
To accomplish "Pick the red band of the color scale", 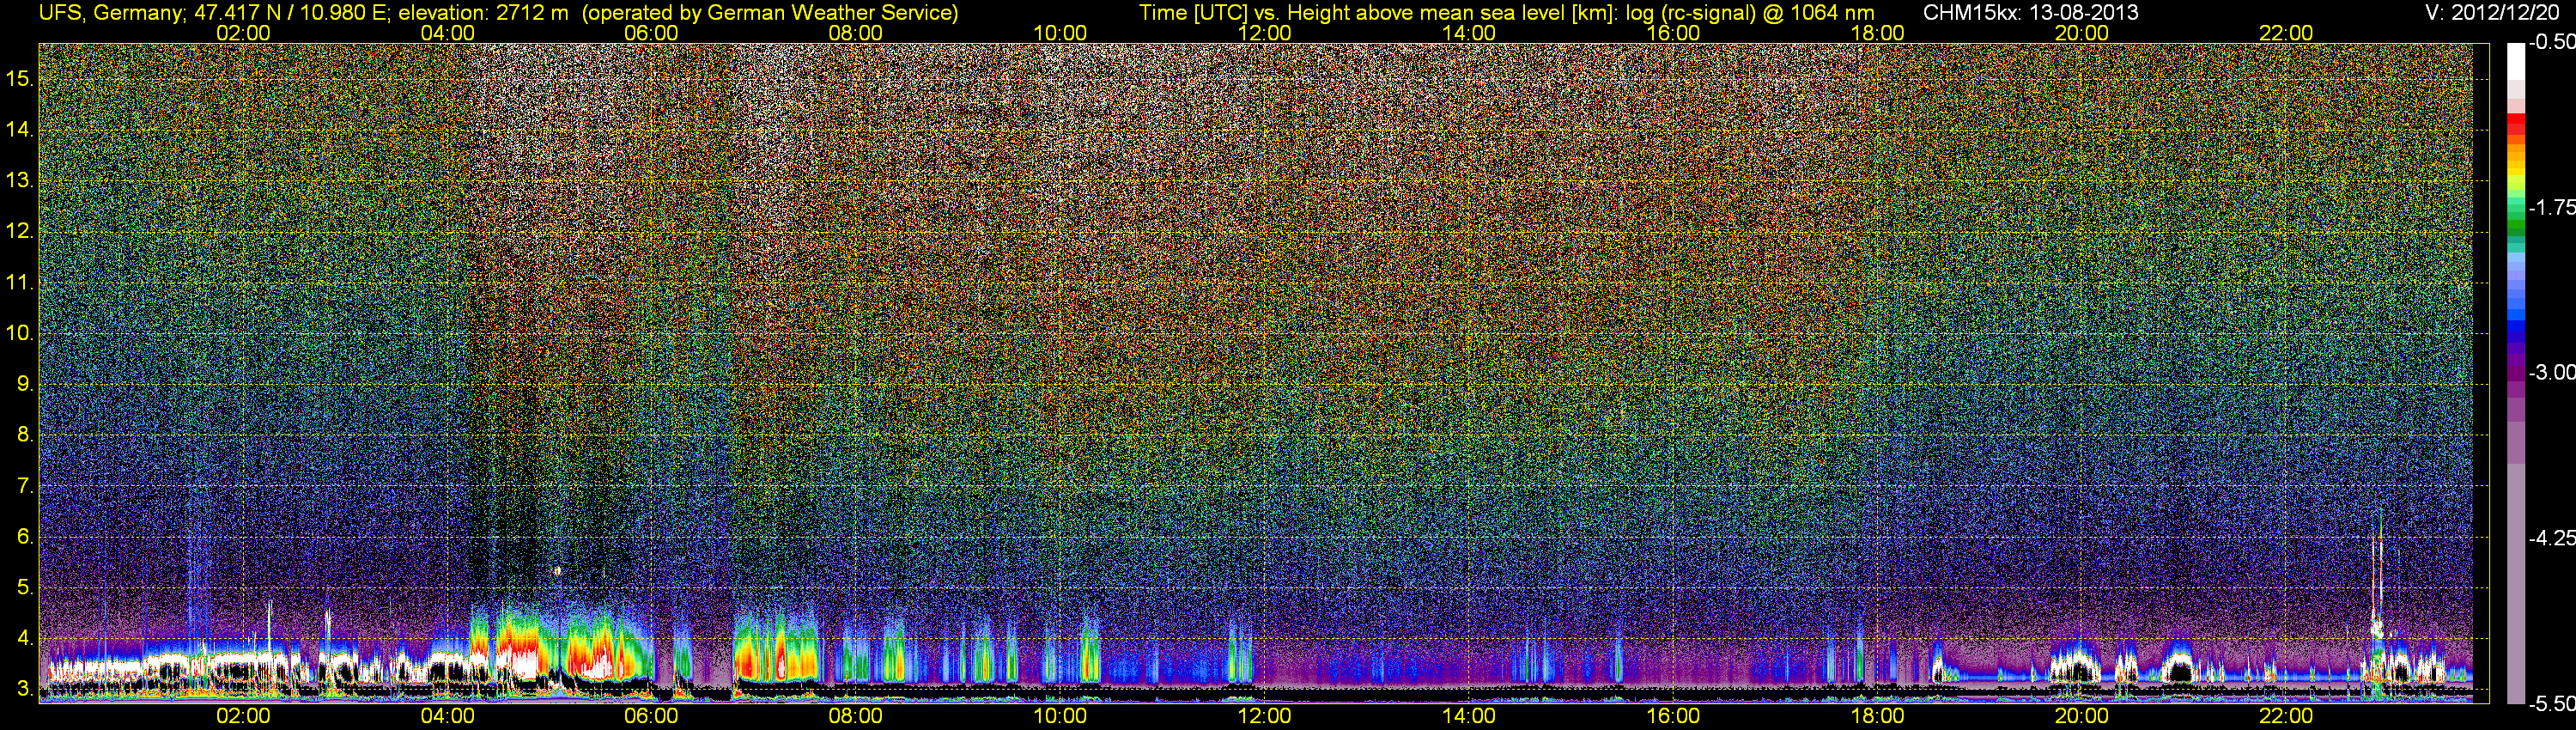I will coord(2516,125).
